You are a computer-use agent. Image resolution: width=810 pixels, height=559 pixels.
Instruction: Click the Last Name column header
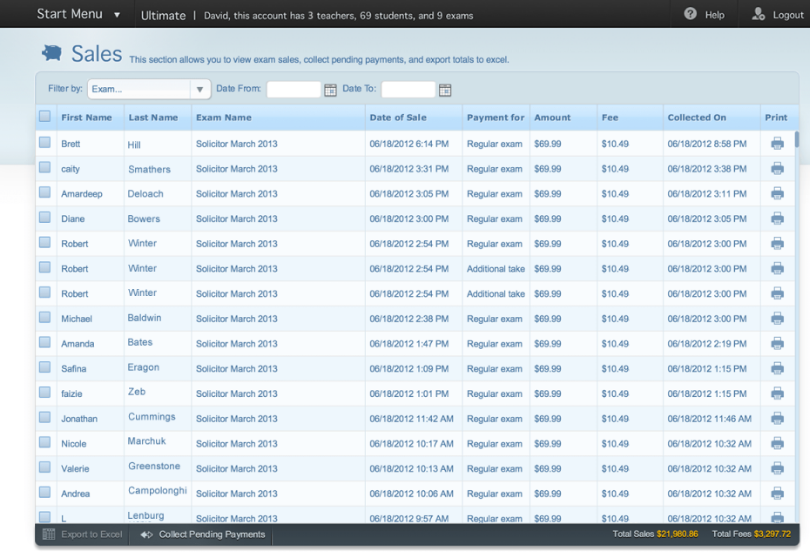(x=153, y=117)
